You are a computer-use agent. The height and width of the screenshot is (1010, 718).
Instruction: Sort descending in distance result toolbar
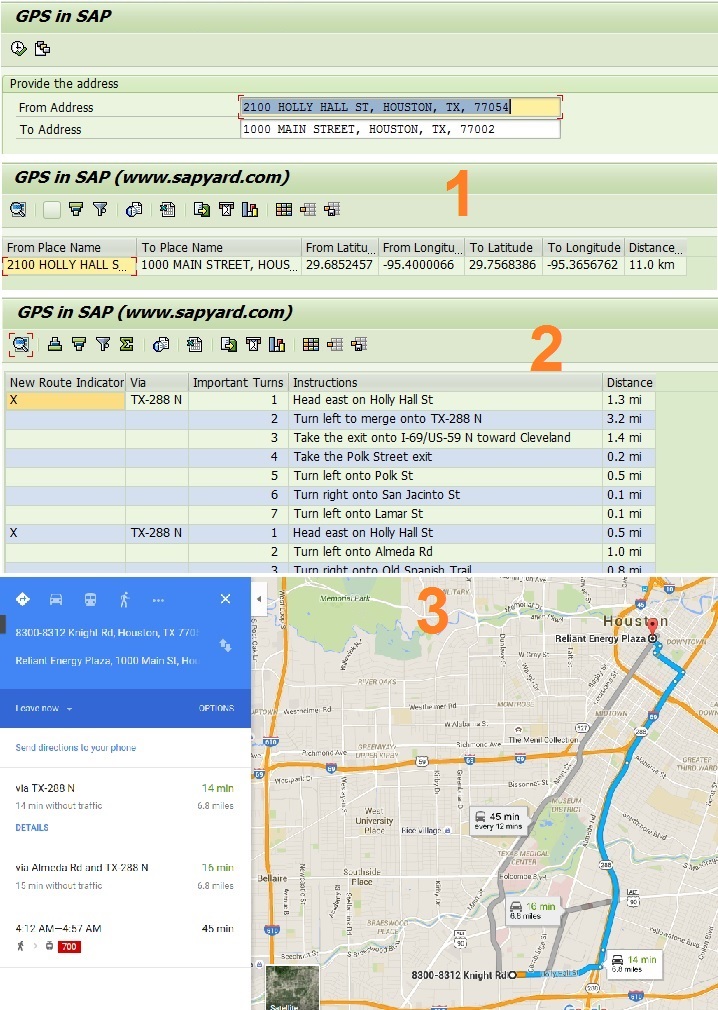(x=76, y=209)
